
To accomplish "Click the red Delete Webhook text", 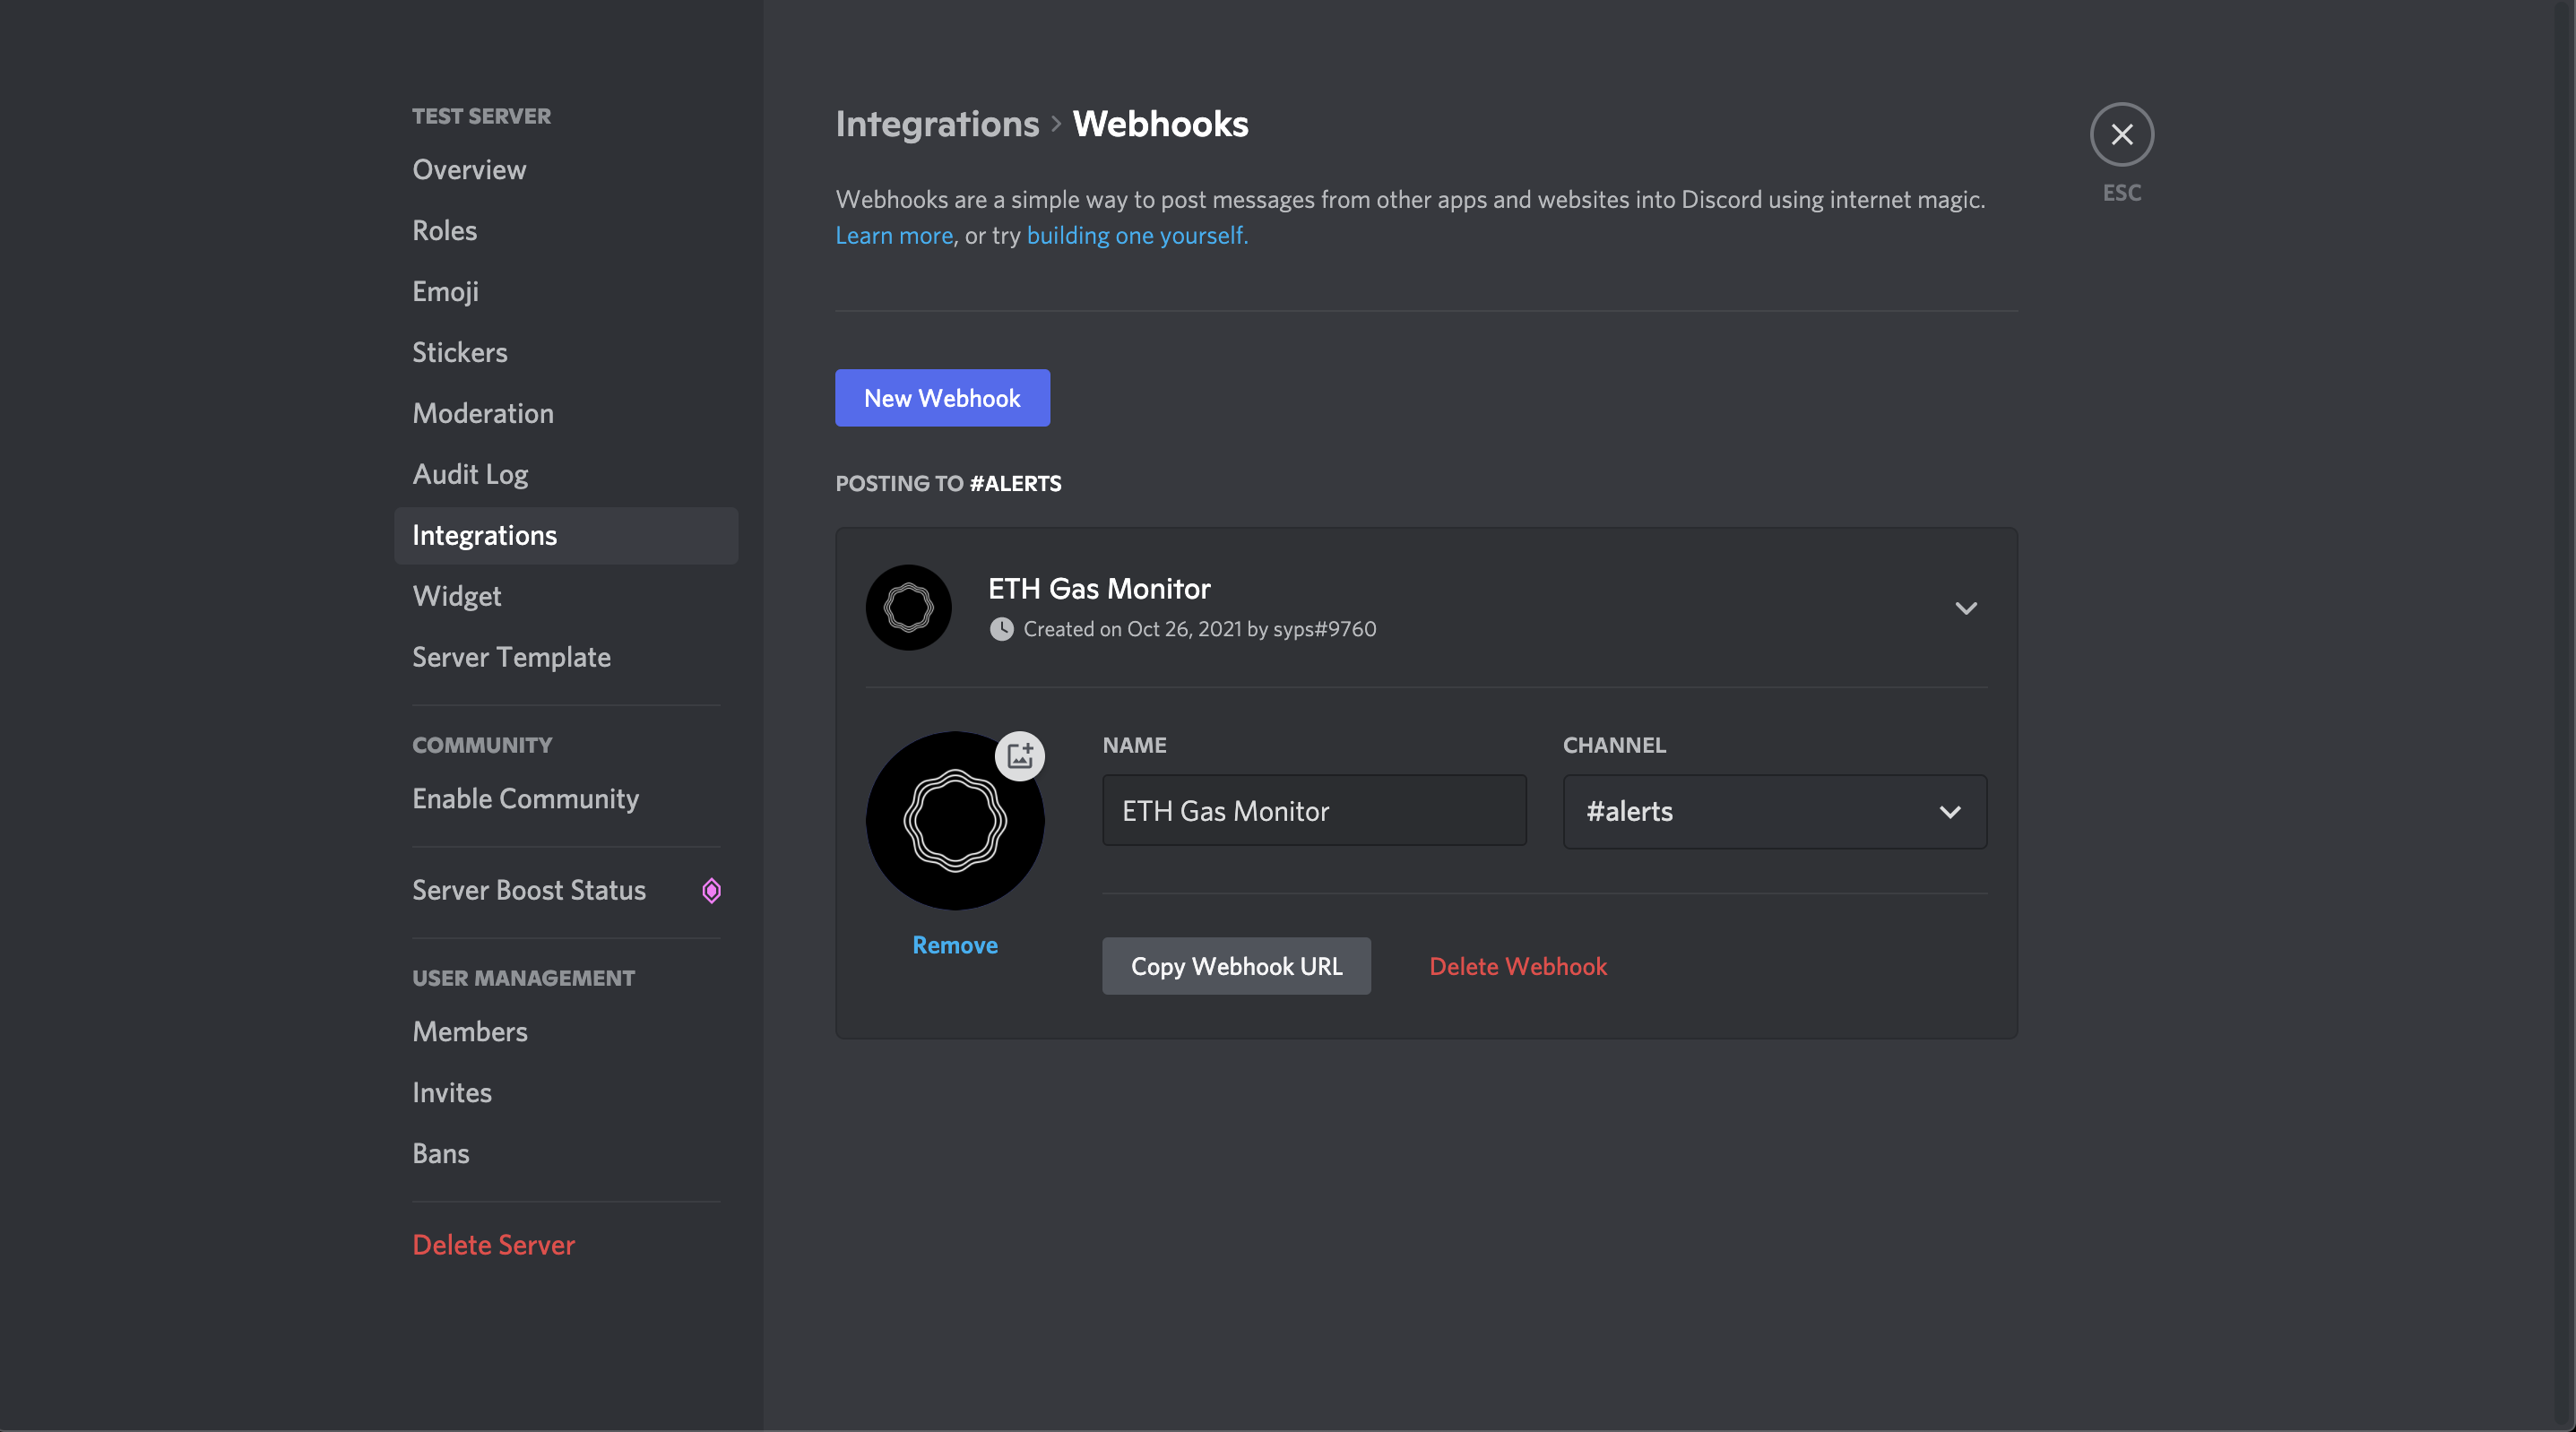I will coord(1517,966).
